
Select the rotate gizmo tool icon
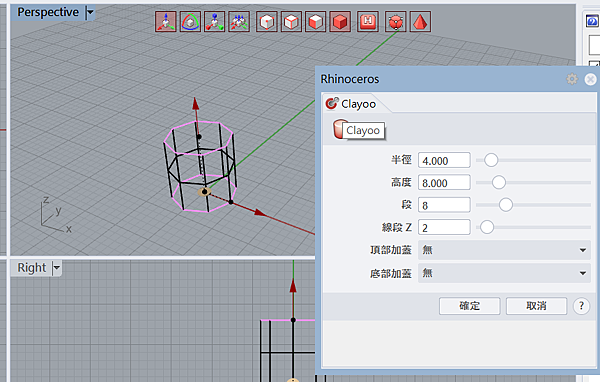click(x=190, y=21)
